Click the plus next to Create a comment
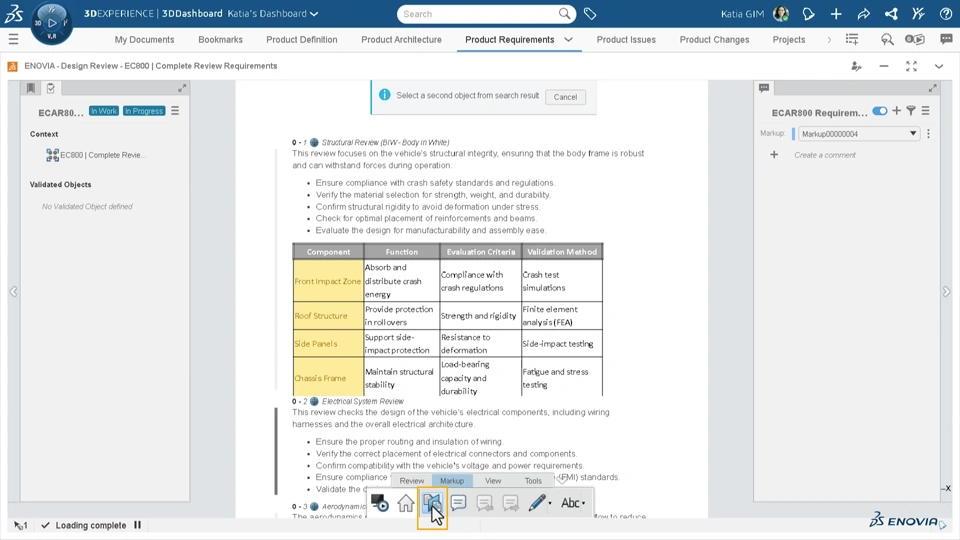This screenshot has width=960, height=540. tap(774, 155)
